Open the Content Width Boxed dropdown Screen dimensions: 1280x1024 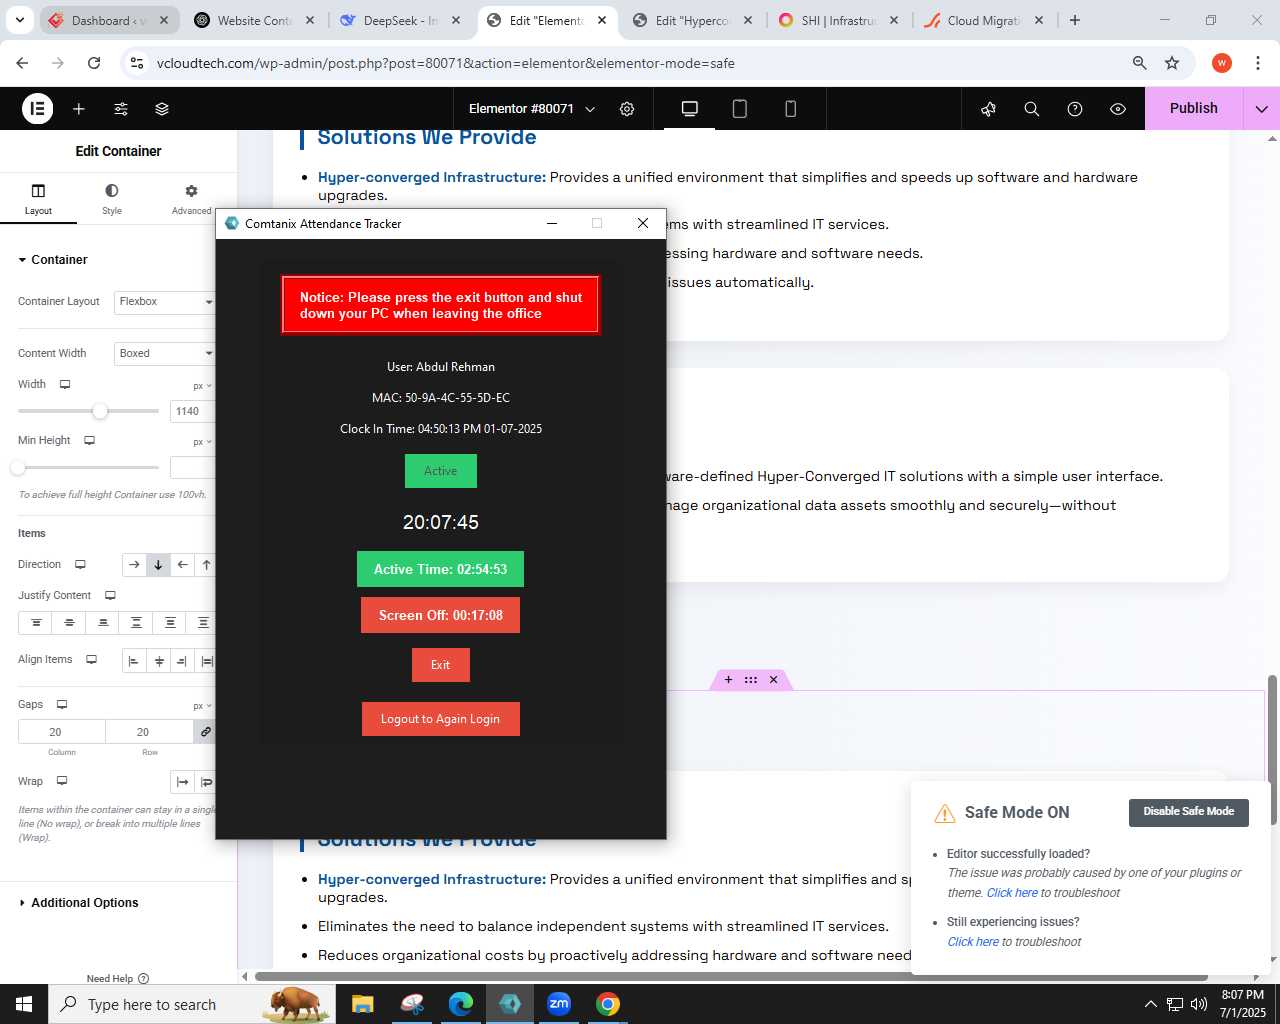(x=165, y=354)
